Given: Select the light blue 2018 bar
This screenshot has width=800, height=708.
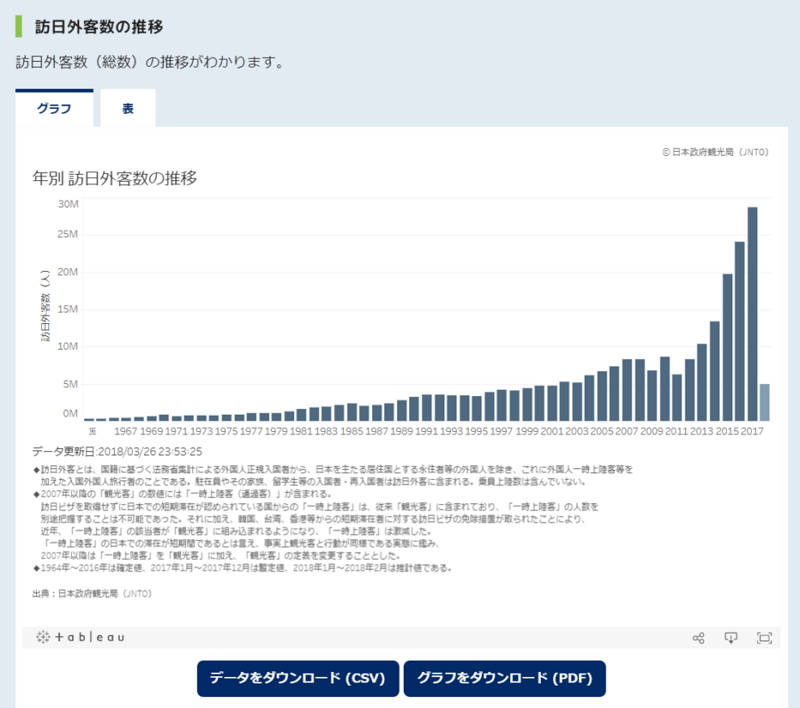Looking at the screenshot, I should [764, 402].
